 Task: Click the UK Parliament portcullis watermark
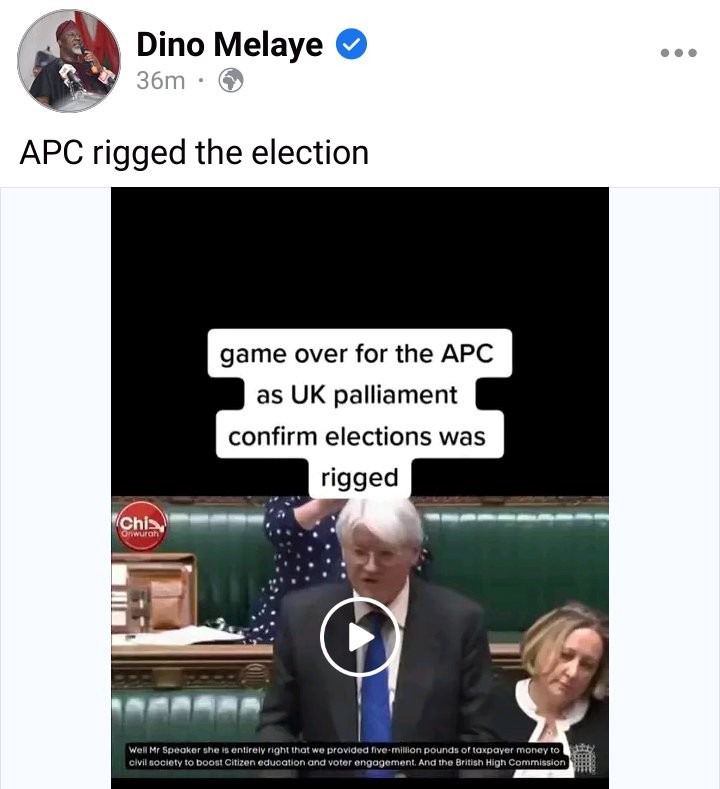click(x=584, y=758)
